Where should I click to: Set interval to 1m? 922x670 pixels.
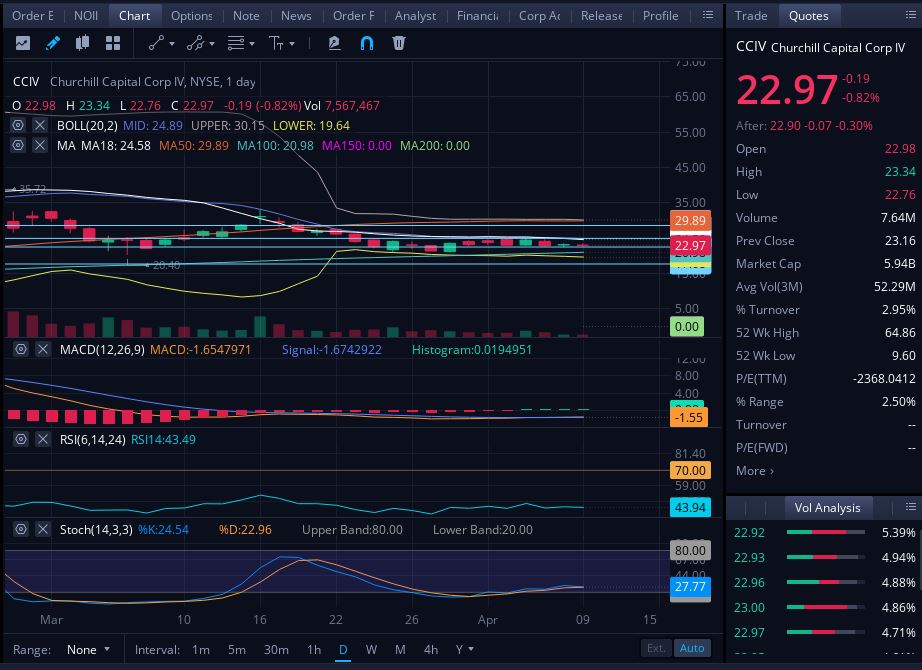(x=201, y=649)
